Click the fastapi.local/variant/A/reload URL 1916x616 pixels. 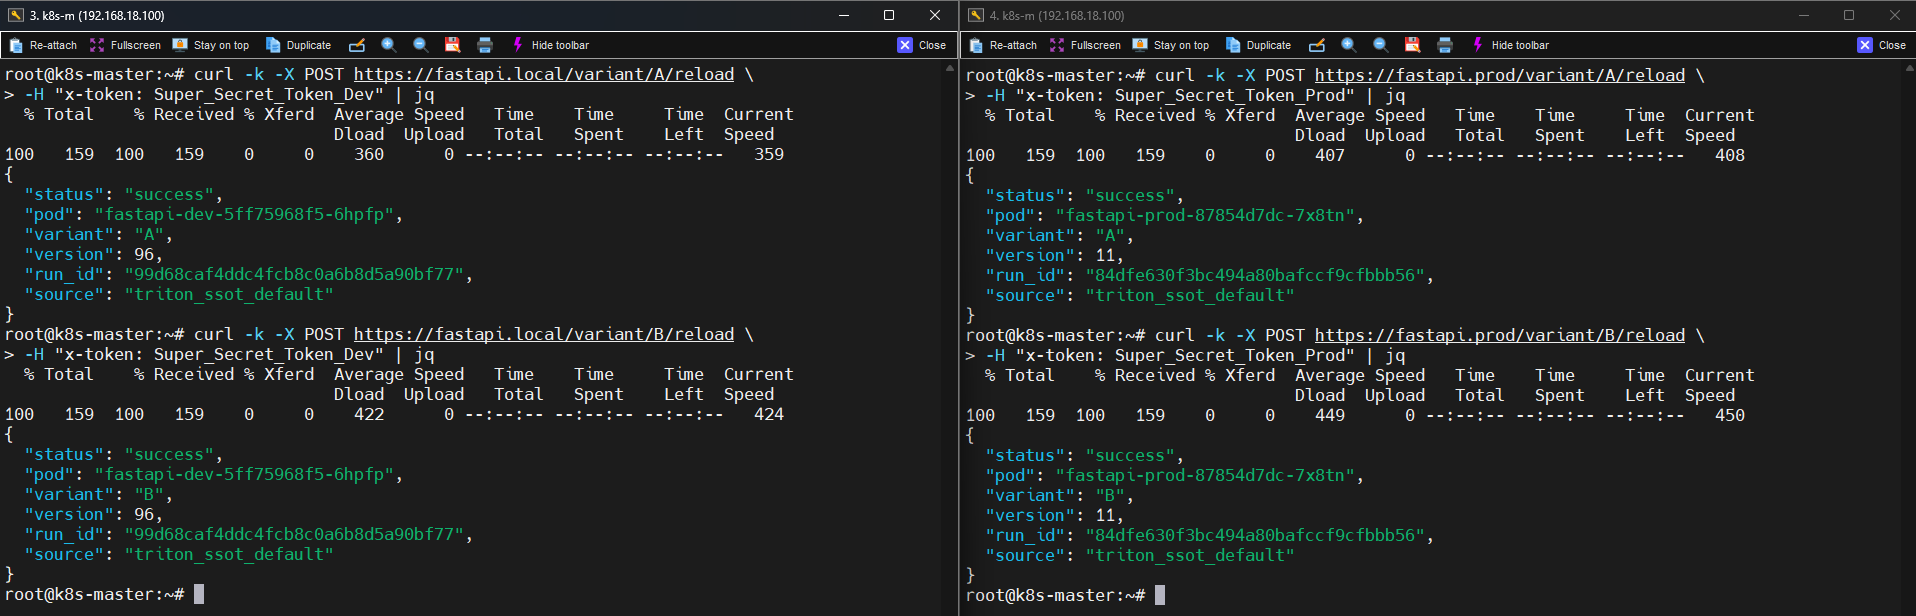point(544,75)
